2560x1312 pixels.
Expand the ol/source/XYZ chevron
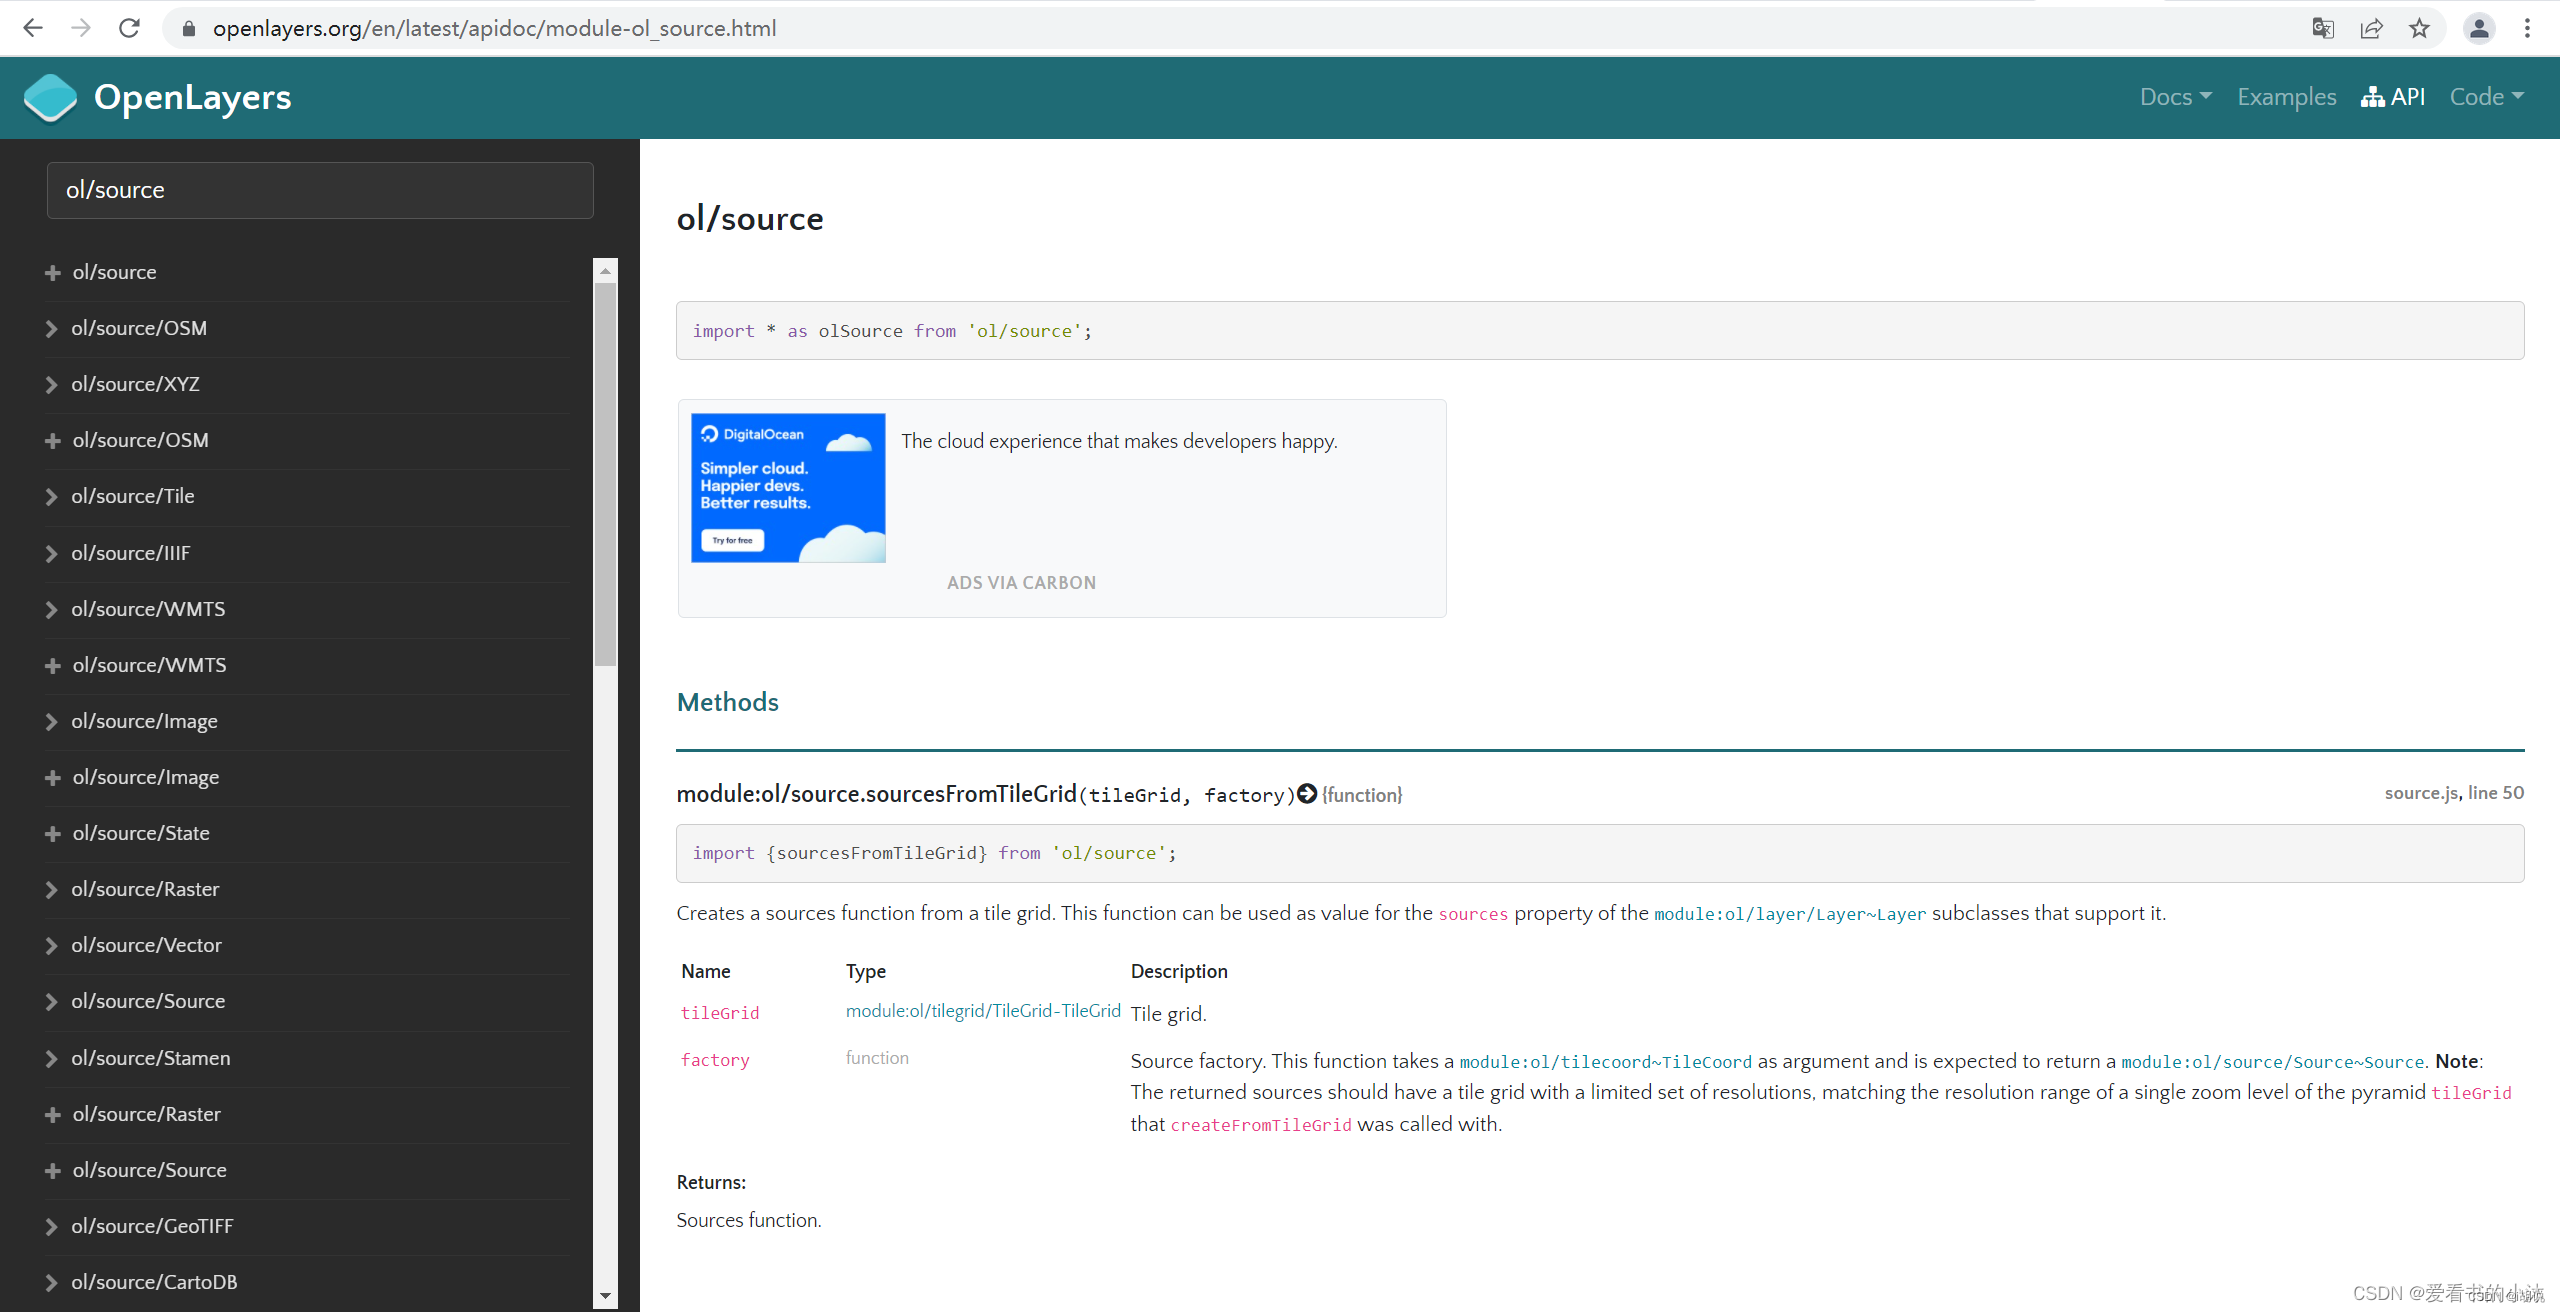pos(52,385)
